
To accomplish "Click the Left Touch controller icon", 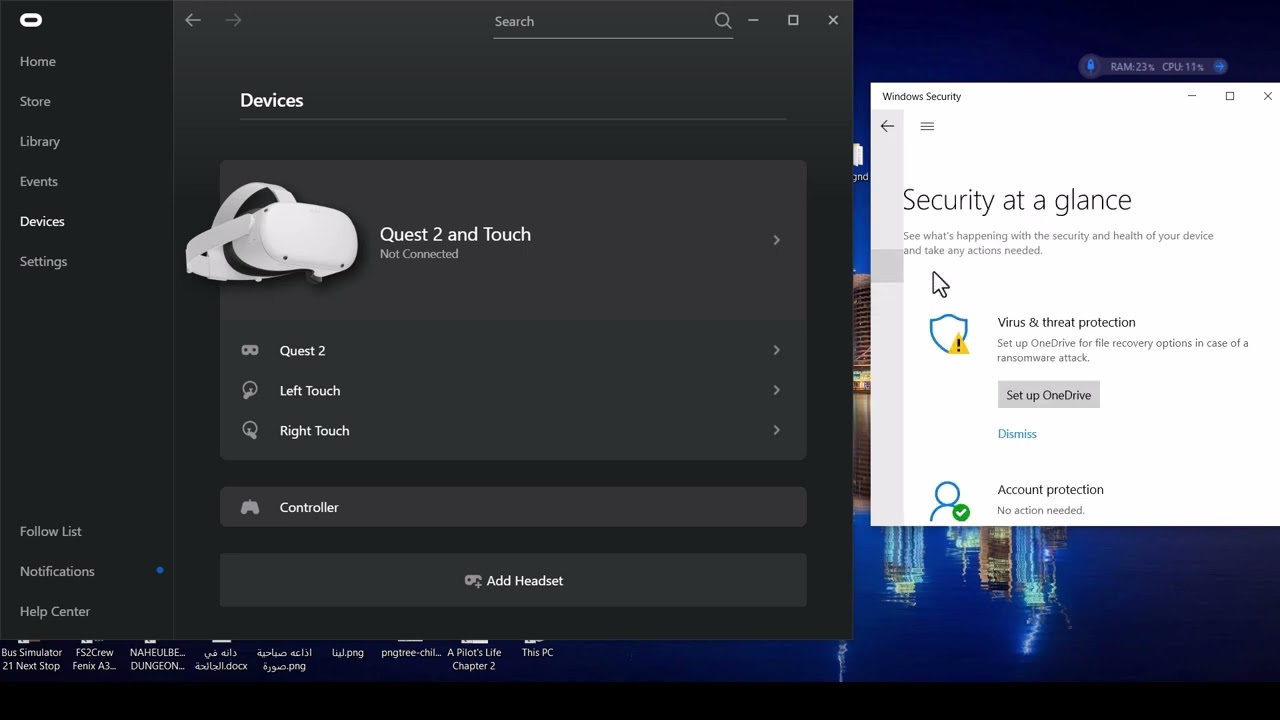I will [x=250, y=390].
